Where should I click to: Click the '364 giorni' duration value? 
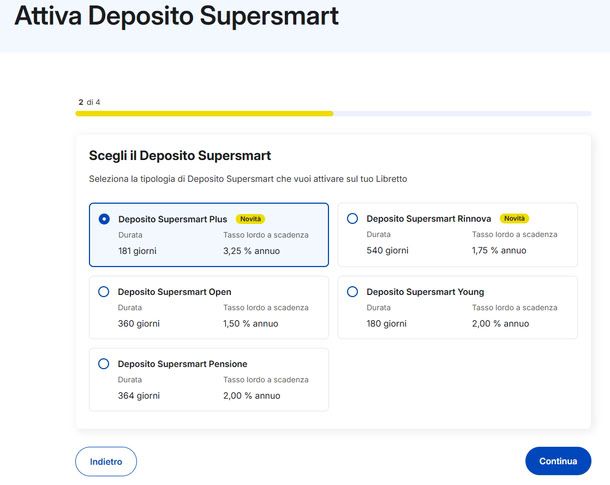coord(139,396)
